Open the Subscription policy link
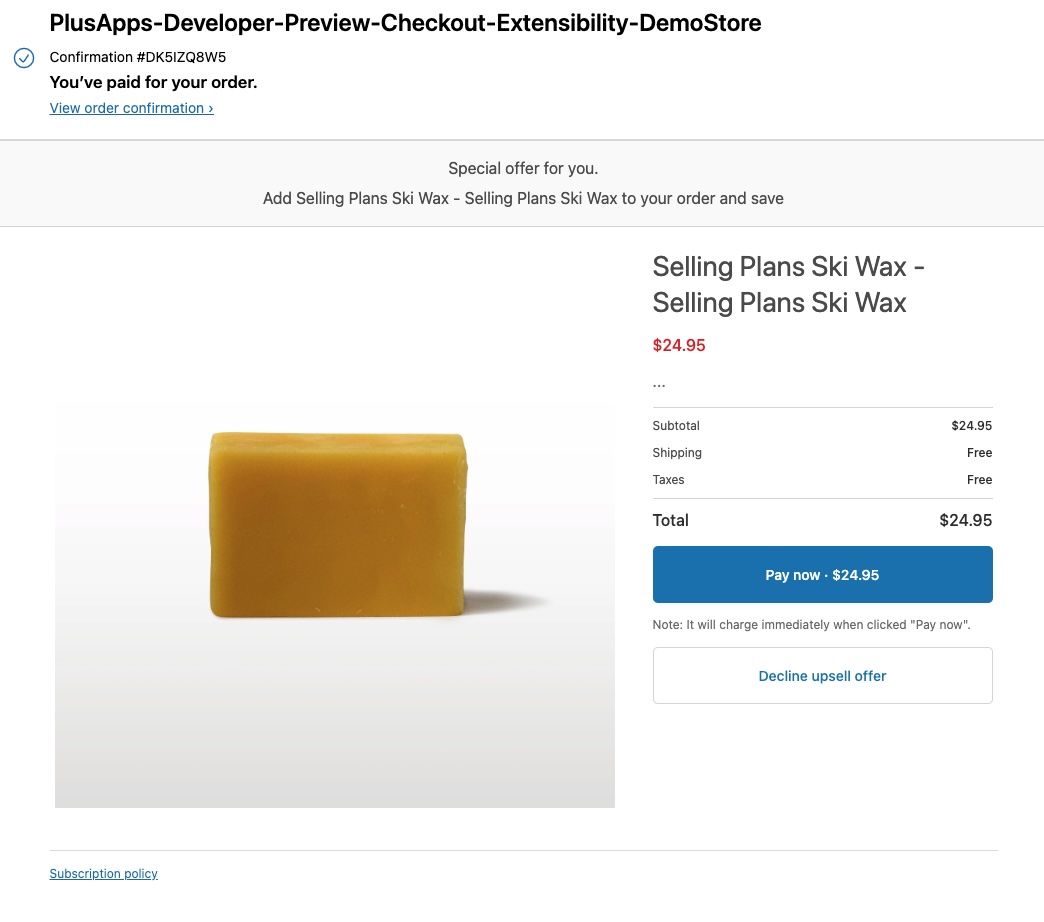Image resolution: width=1044 pixels, height=922 pixels. [104, 874]
